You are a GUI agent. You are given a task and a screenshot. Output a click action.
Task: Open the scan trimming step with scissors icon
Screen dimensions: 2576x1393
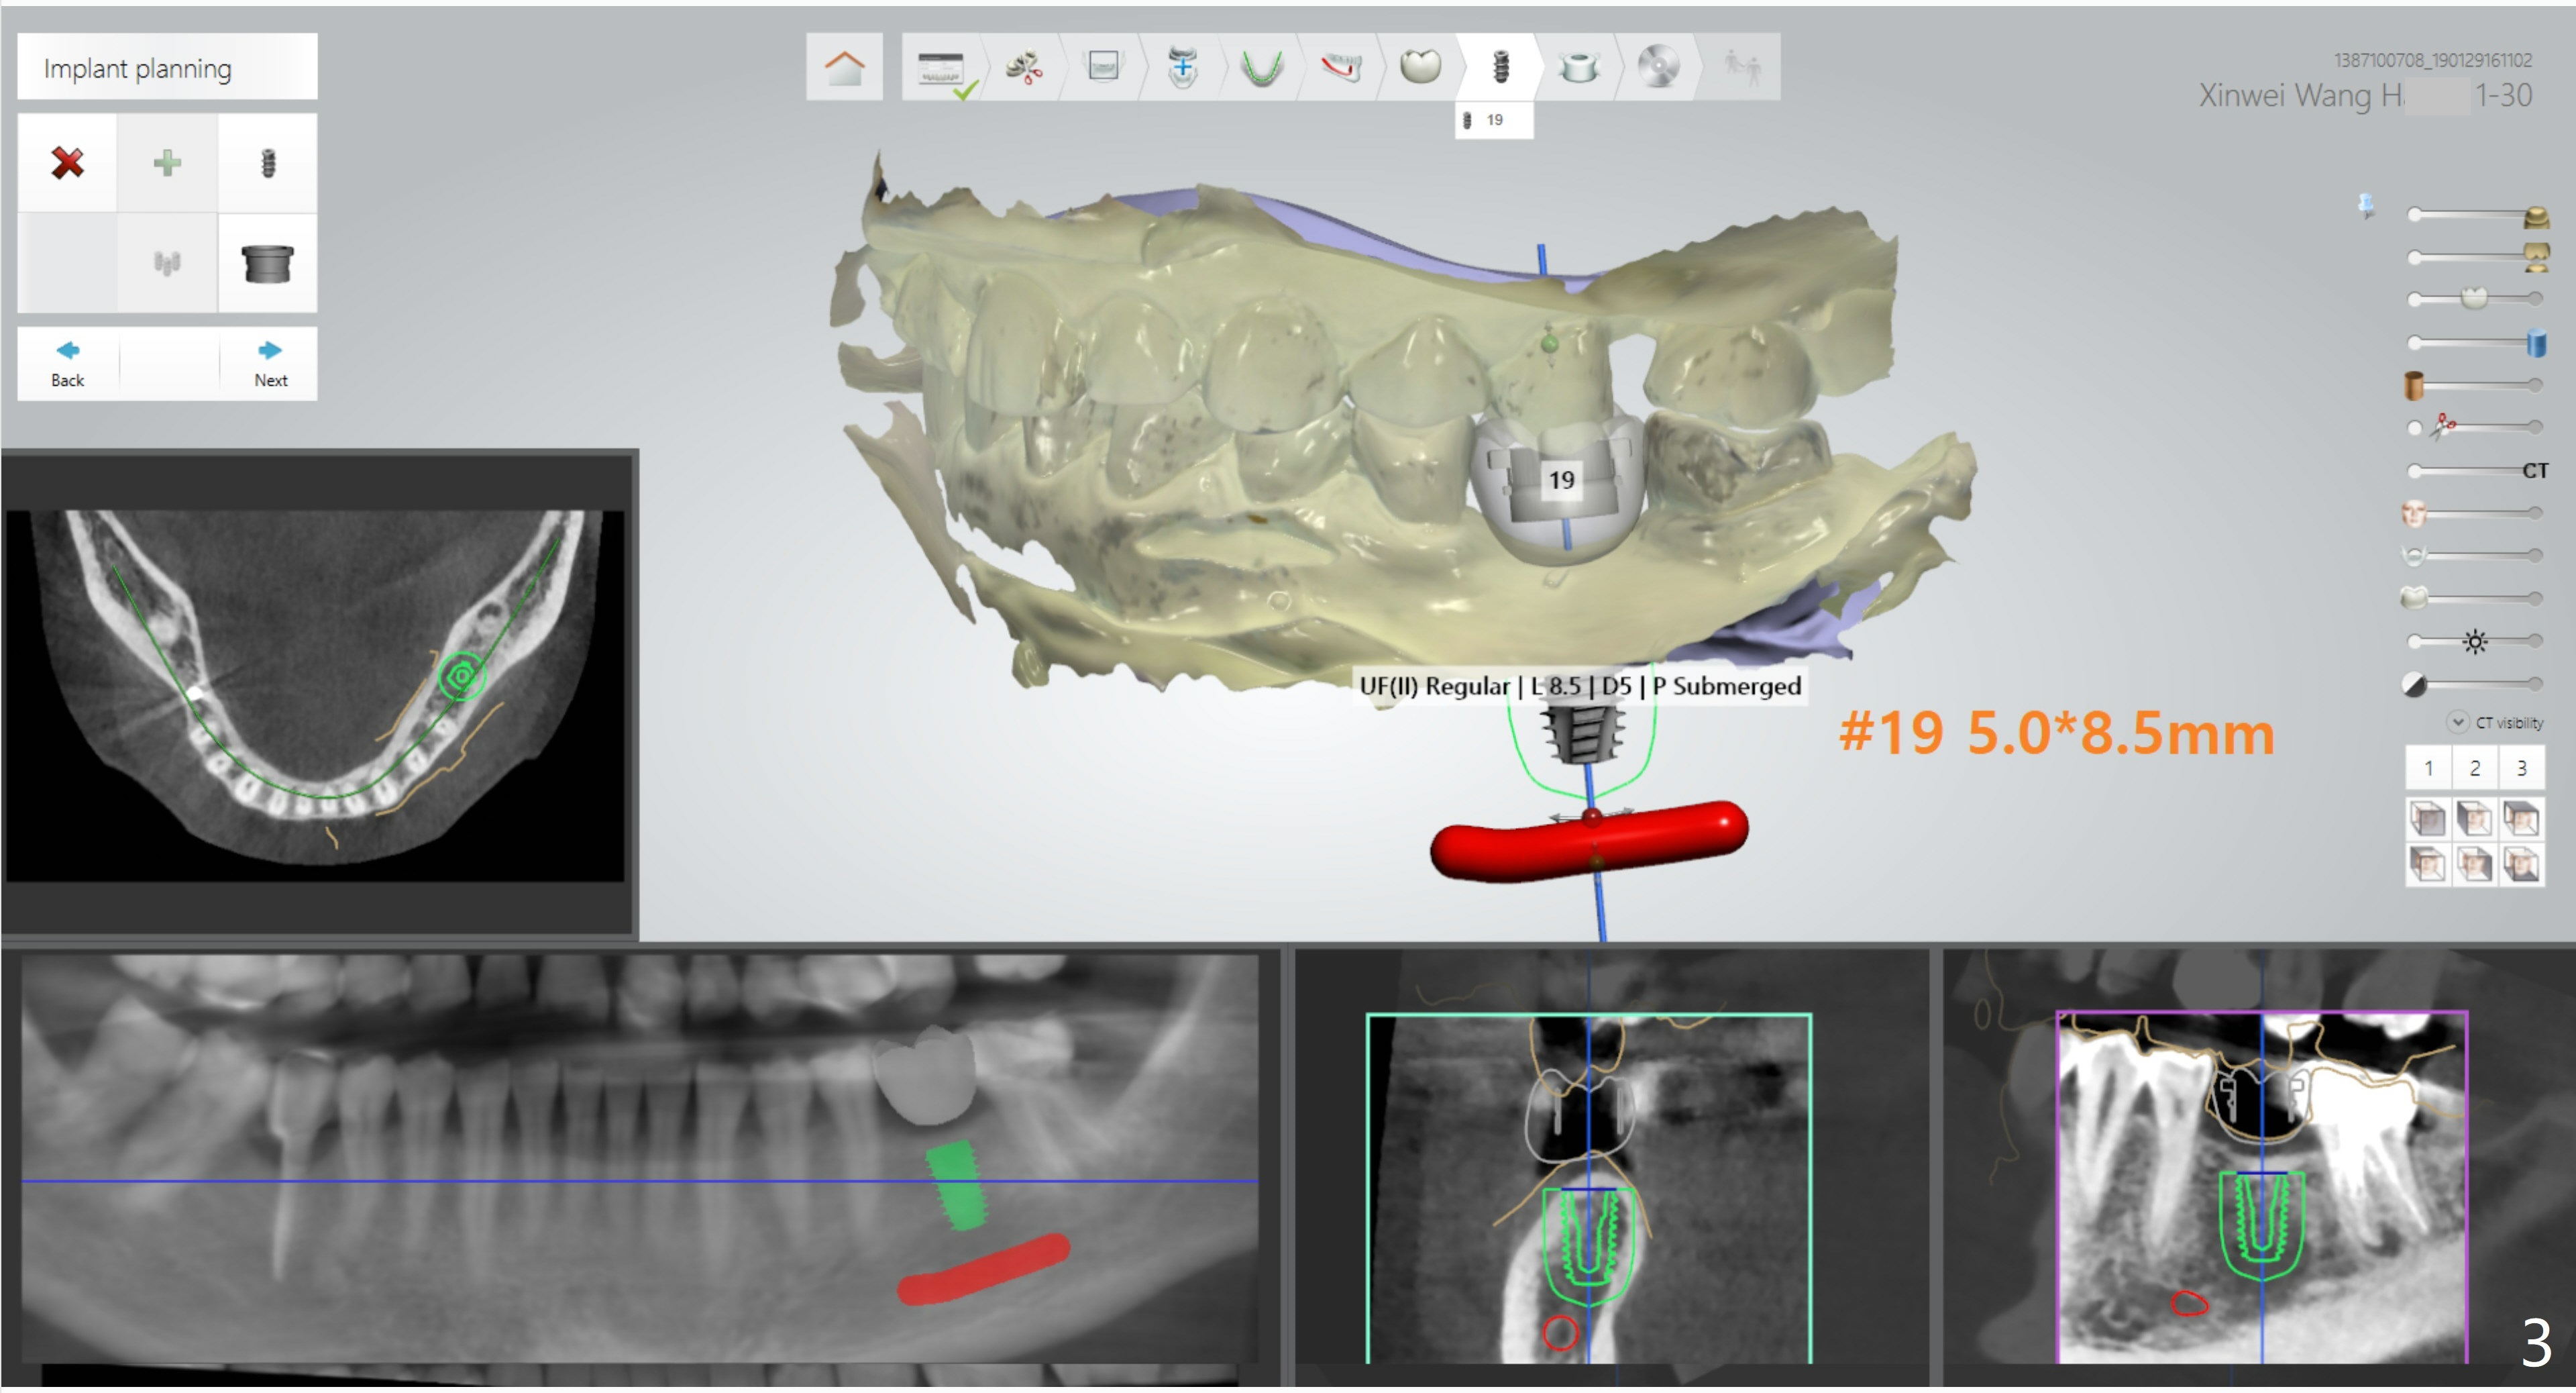point(1023,67)
